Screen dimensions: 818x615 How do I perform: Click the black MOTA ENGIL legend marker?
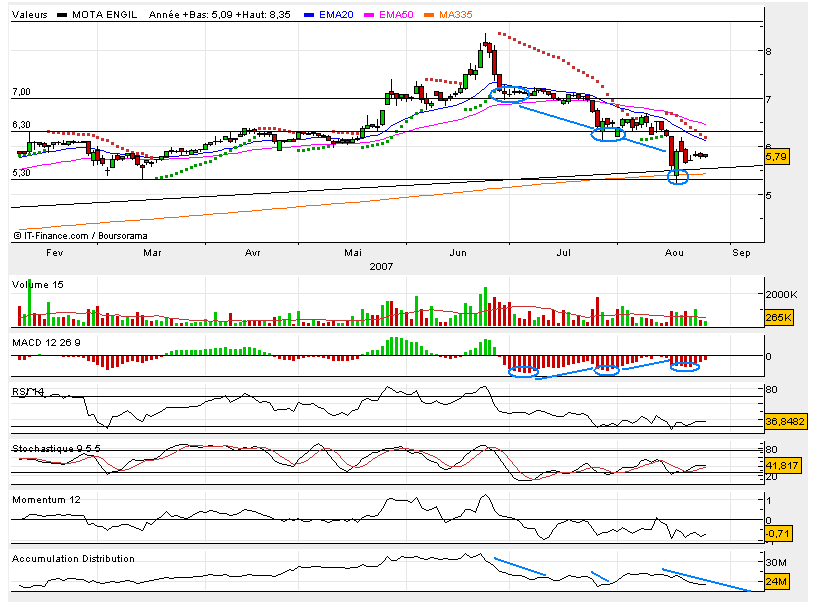click(x=62, y=15)
